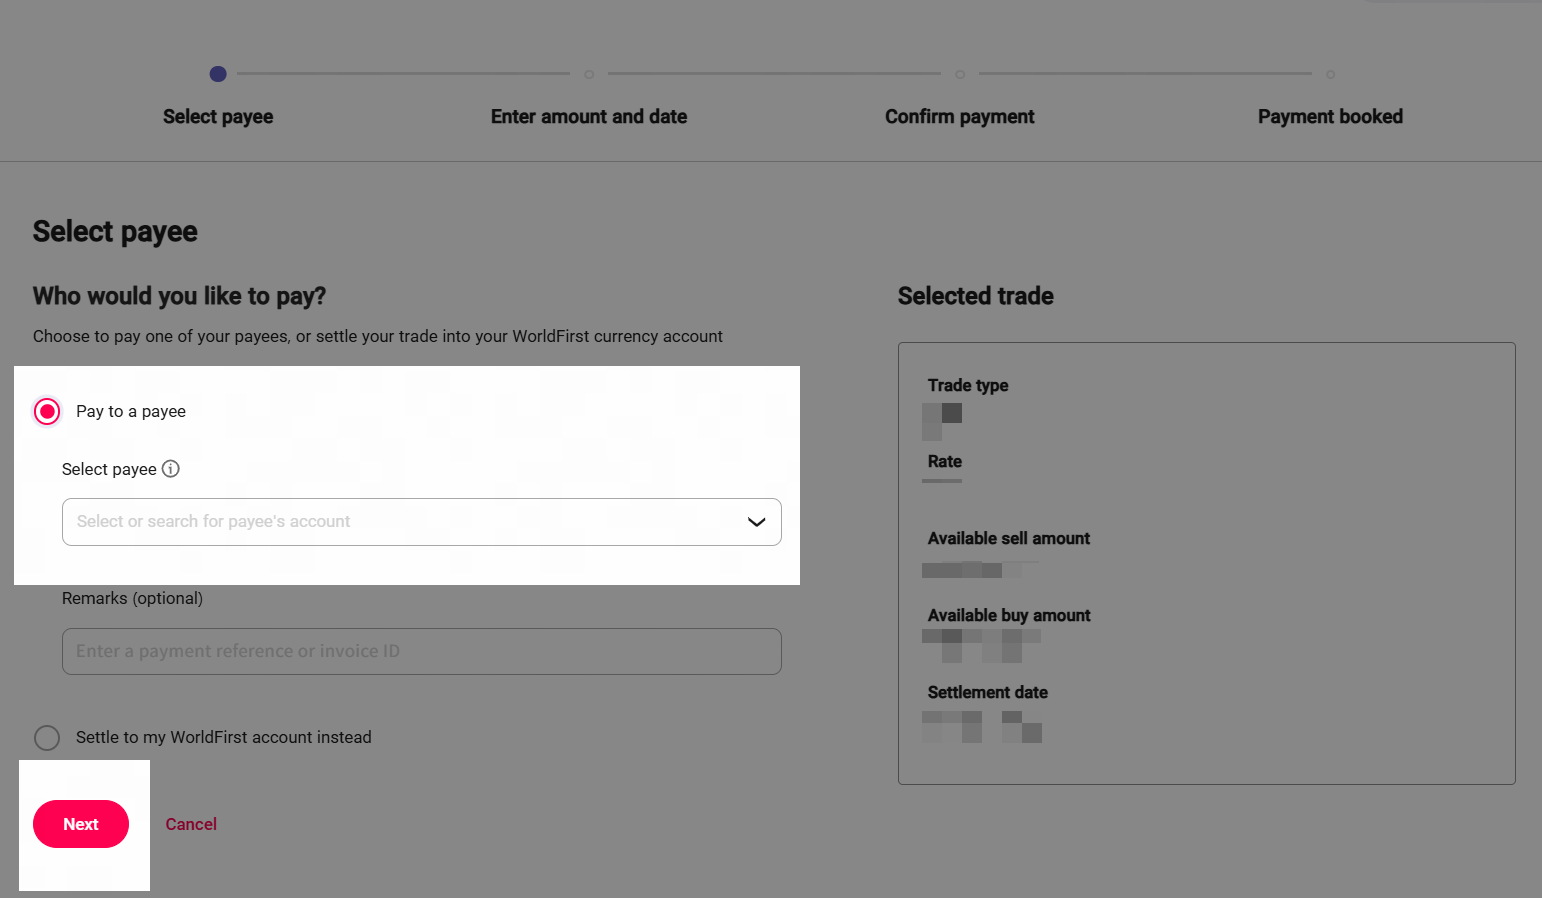Go to the Enter amount and date step label
Viewport: 1542px width, 898px height.
coord(589,117)
